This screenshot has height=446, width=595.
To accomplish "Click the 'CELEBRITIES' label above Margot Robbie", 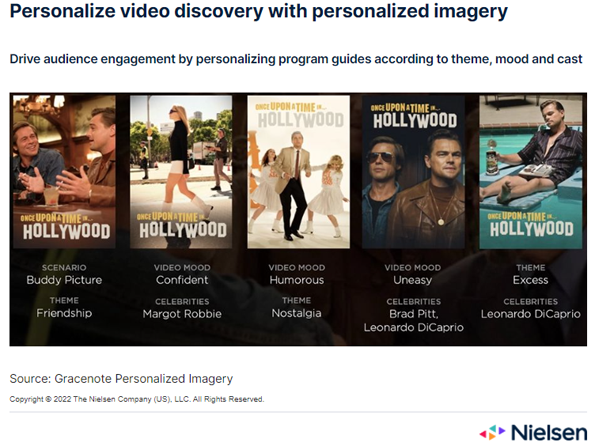I will coord(182,301).
